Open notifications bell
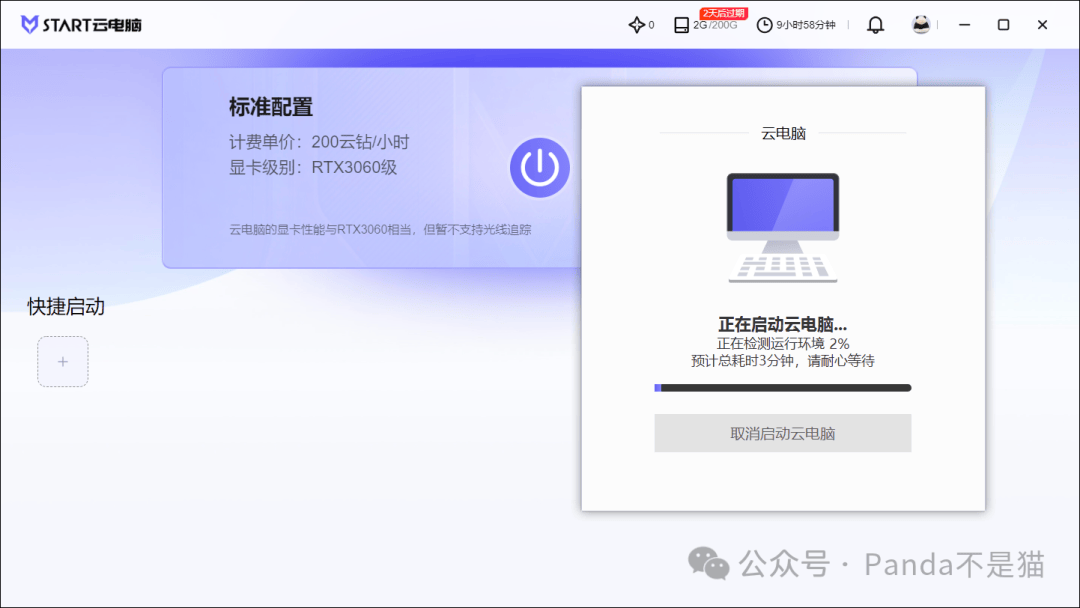The height and width of the screenshot is (608, 1080). coord(875,25)
